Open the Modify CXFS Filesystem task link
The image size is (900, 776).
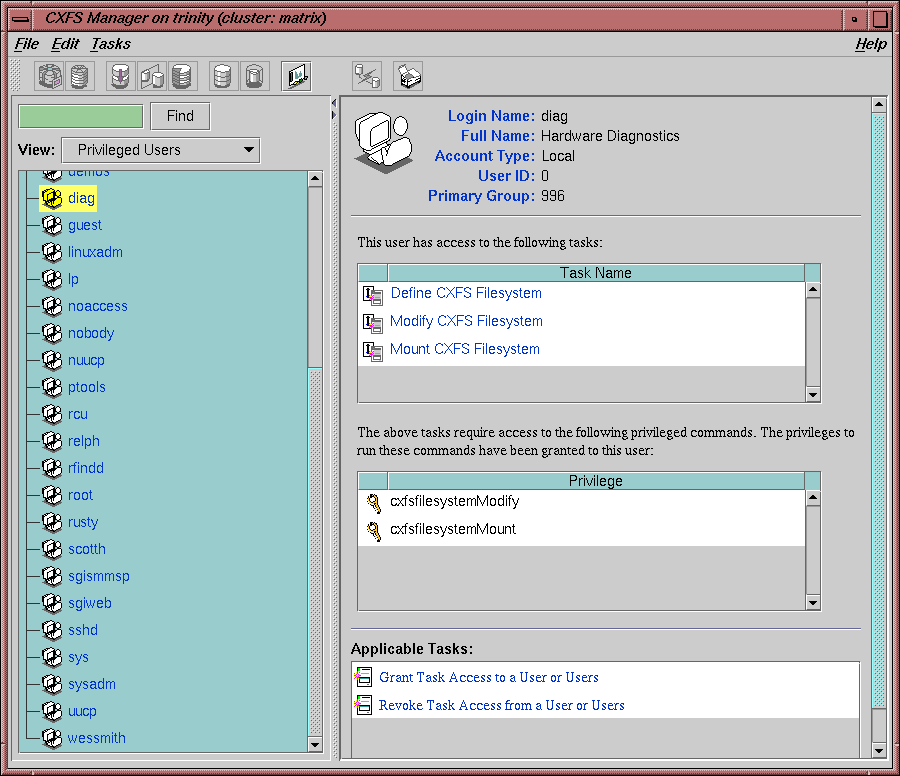[466, 321]
